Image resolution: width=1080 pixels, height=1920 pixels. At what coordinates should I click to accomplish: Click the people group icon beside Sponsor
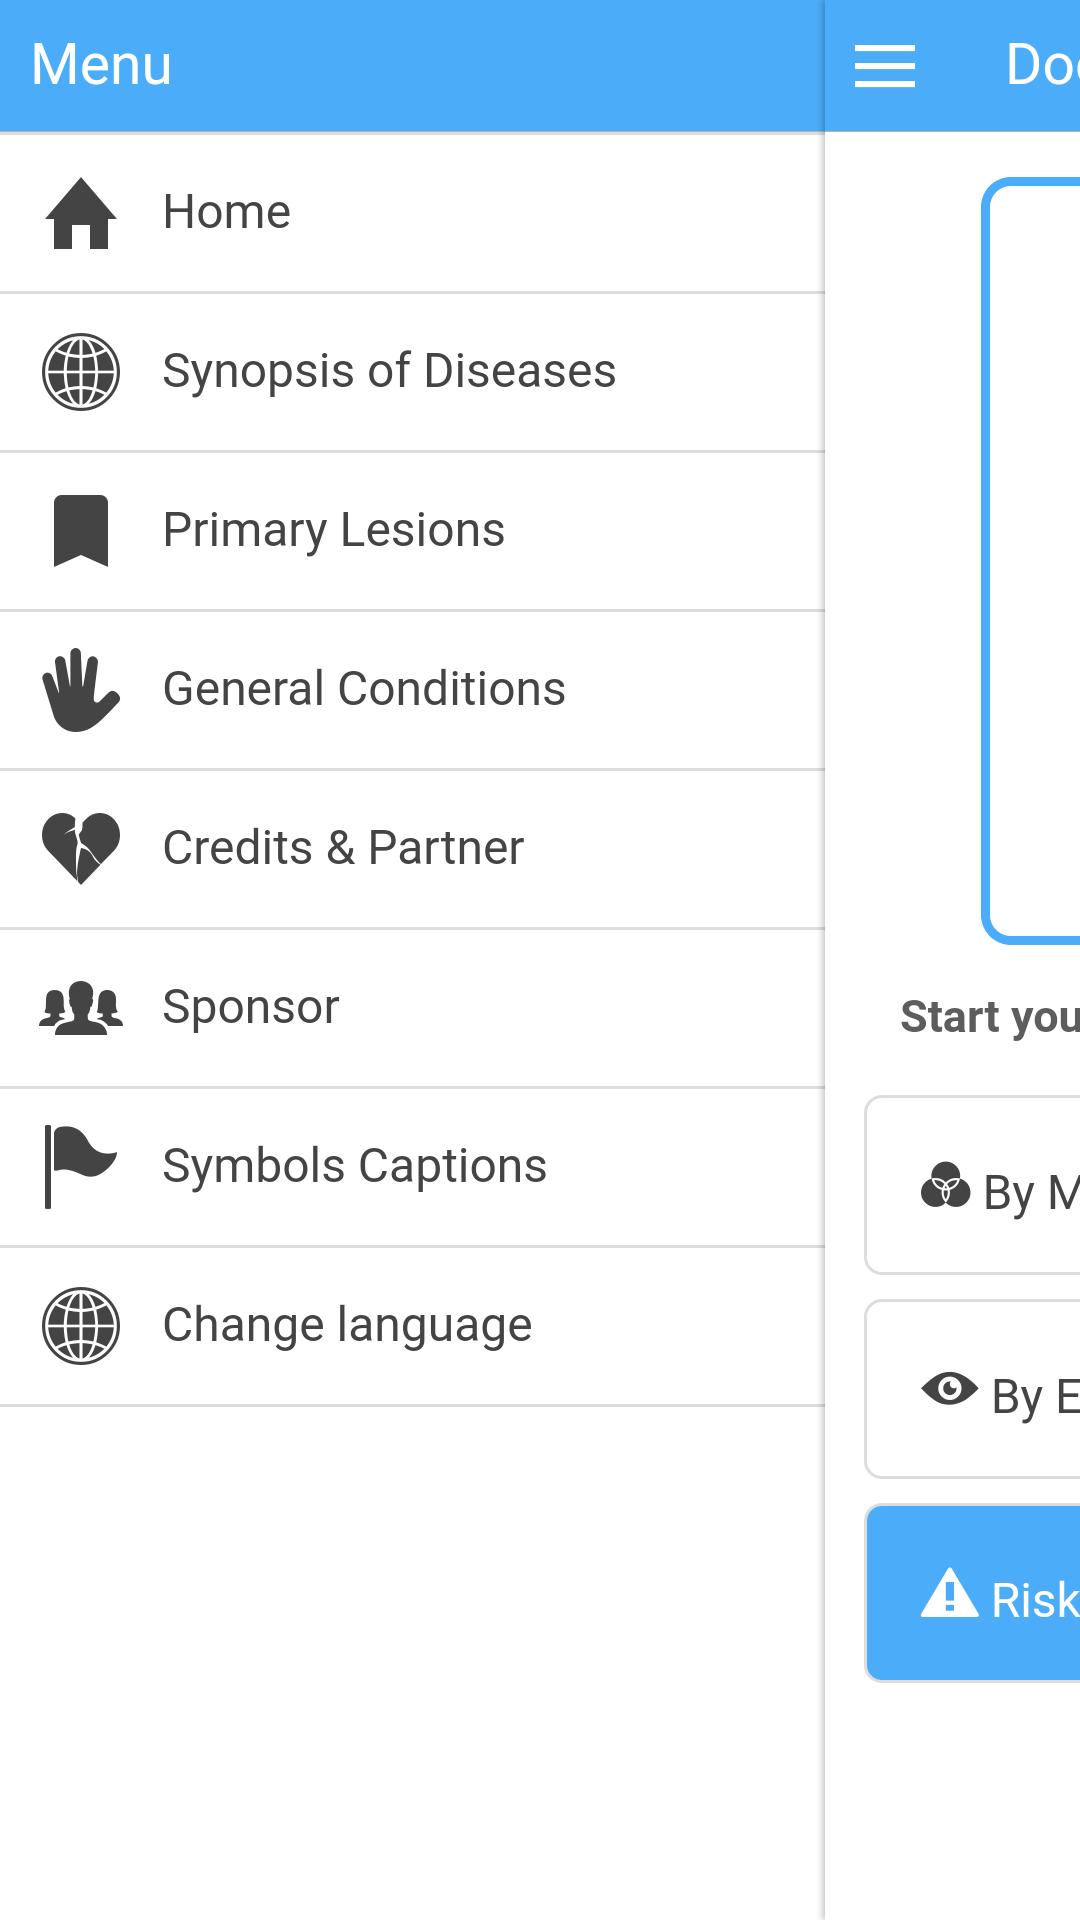81,1007
